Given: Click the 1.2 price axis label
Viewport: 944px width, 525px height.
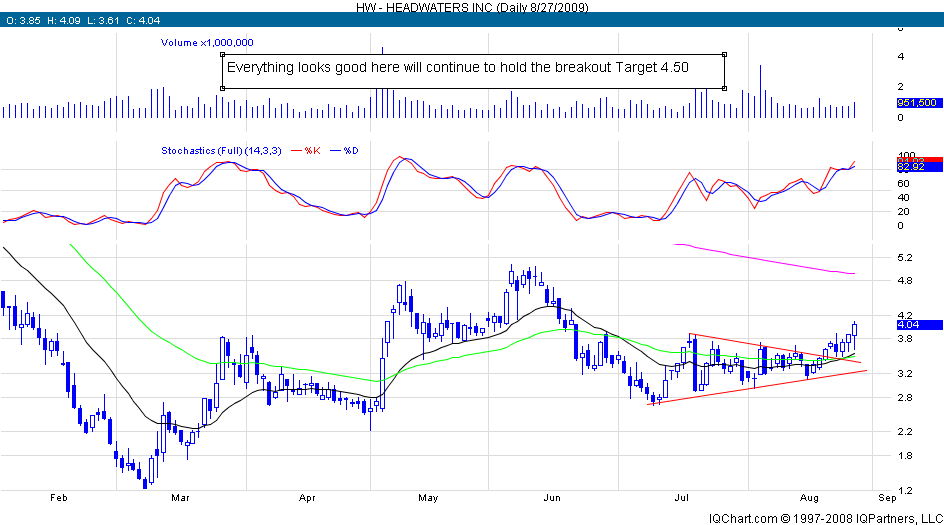Looking at the screenshot, I should (x=905, y=491).
